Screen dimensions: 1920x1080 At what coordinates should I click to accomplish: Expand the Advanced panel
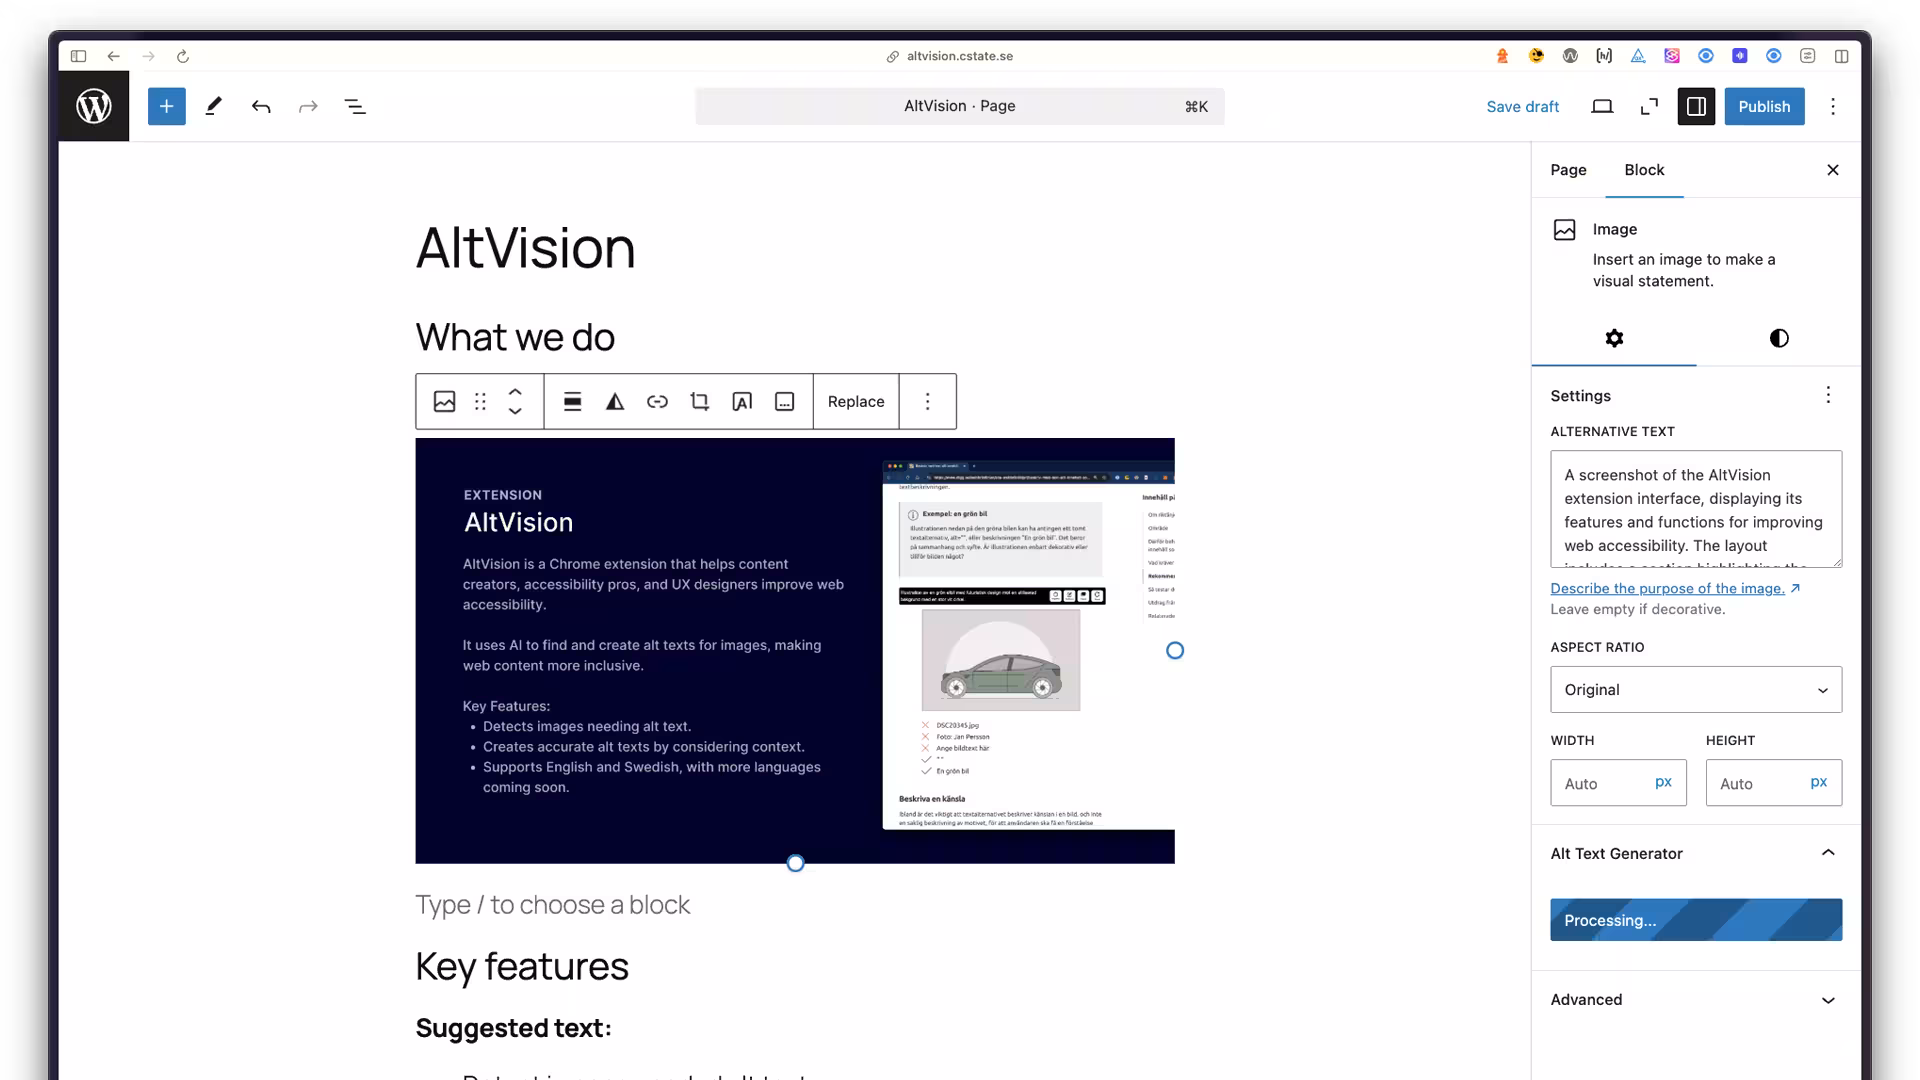(x=1696, y=1000)
